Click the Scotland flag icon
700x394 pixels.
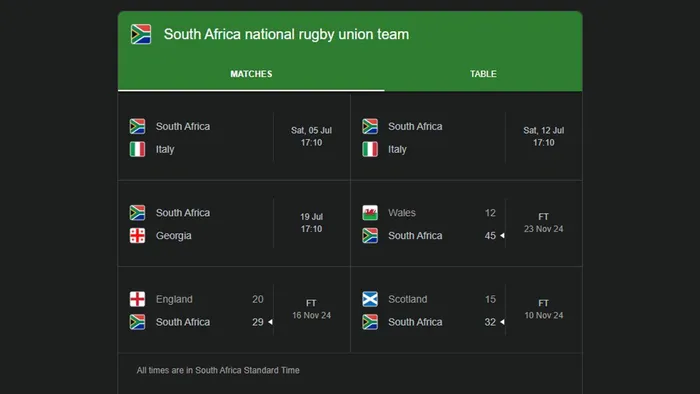coord(370,299)
